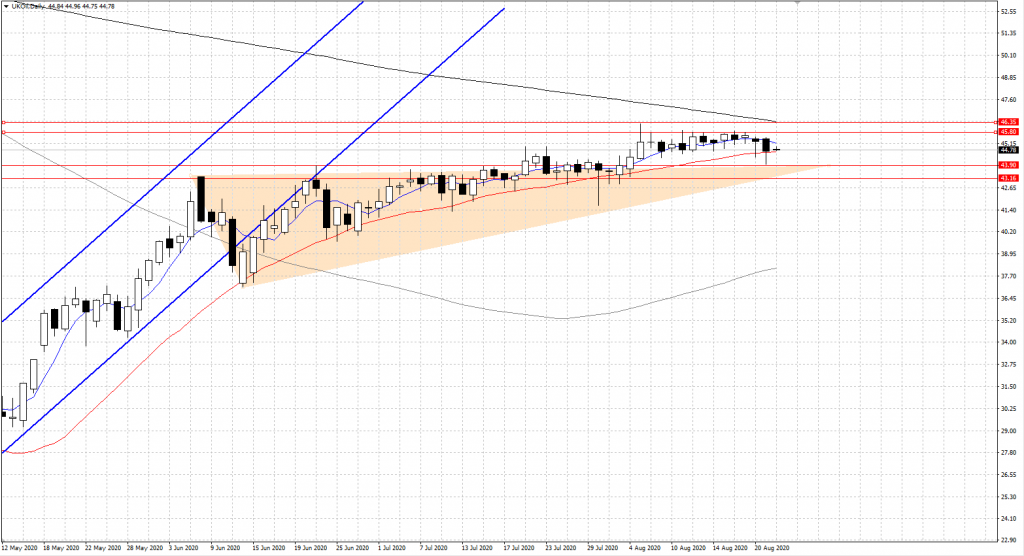Click the 12 May 2020 date label
The height and width of the screenshot is (556, 1024).
point(20,548)
